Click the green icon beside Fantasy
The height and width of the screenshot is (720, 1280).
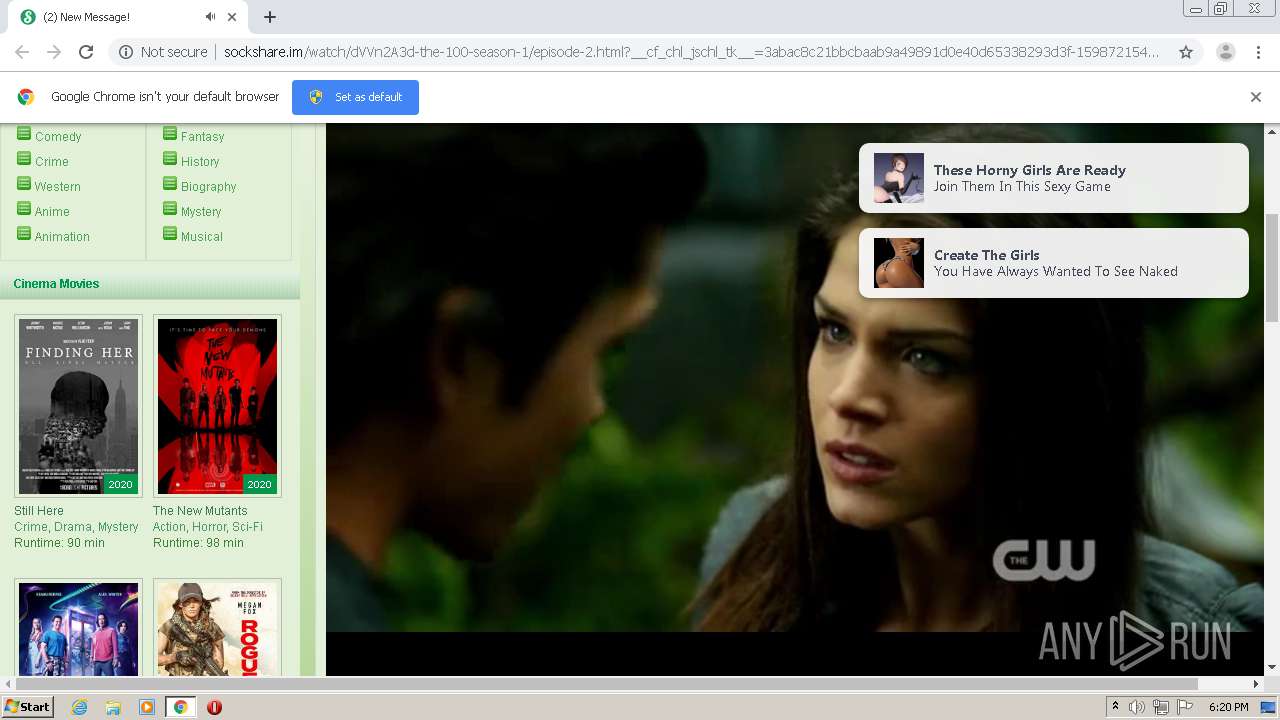[x=170, y=134]
